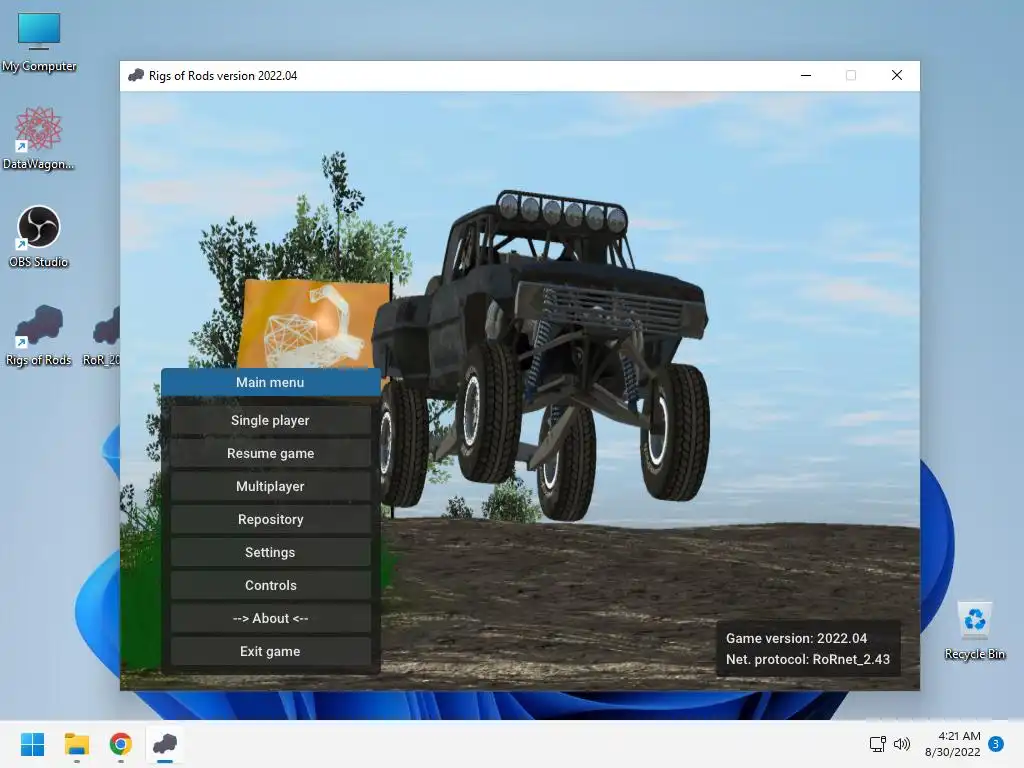The width and height of the screenshot is (1024, 768).
Task: Open Google Chrome from taskbar
Action: (x=121, y=744)
